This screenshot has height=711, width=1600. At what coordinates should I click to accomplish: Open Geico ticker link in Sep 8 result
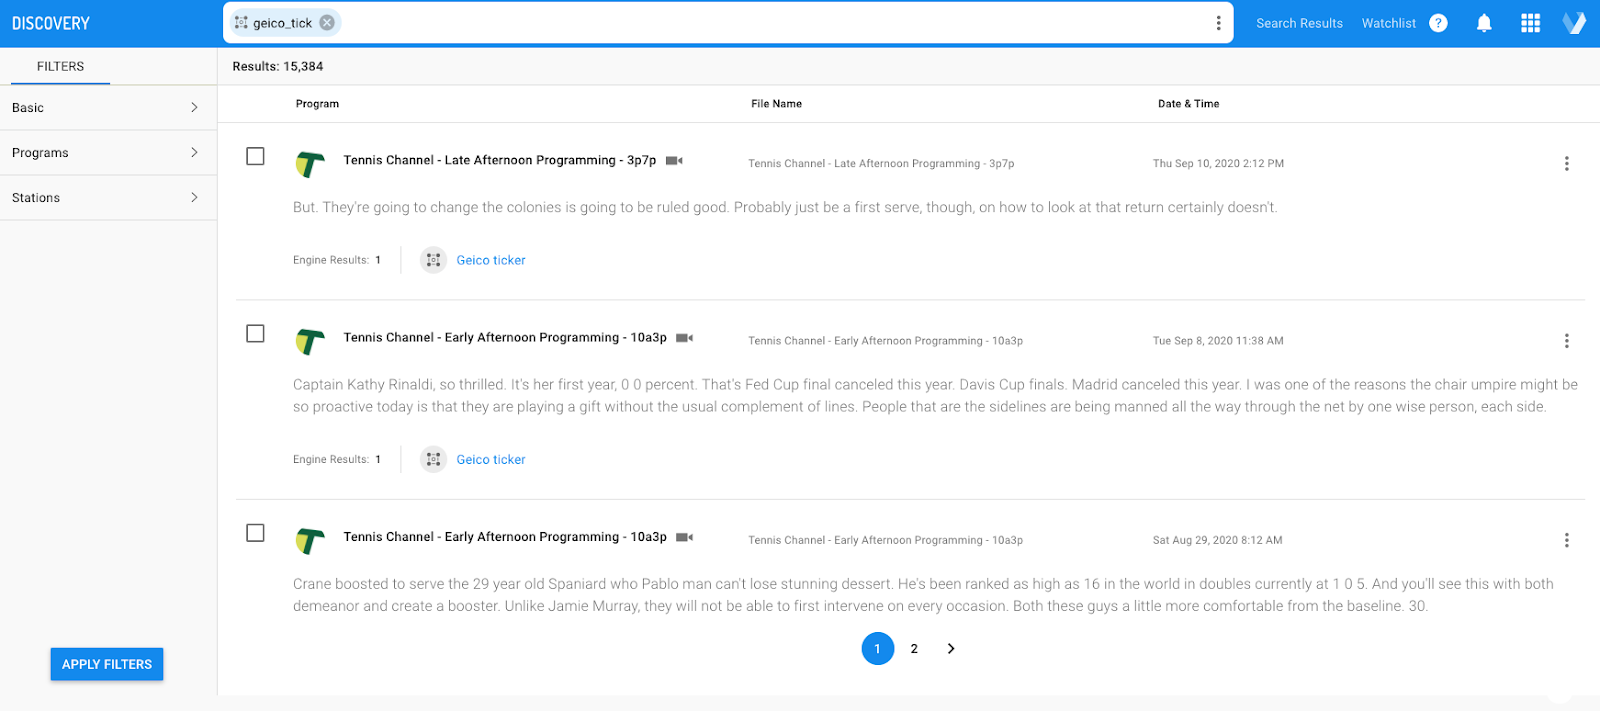click(x=491, y=460)
